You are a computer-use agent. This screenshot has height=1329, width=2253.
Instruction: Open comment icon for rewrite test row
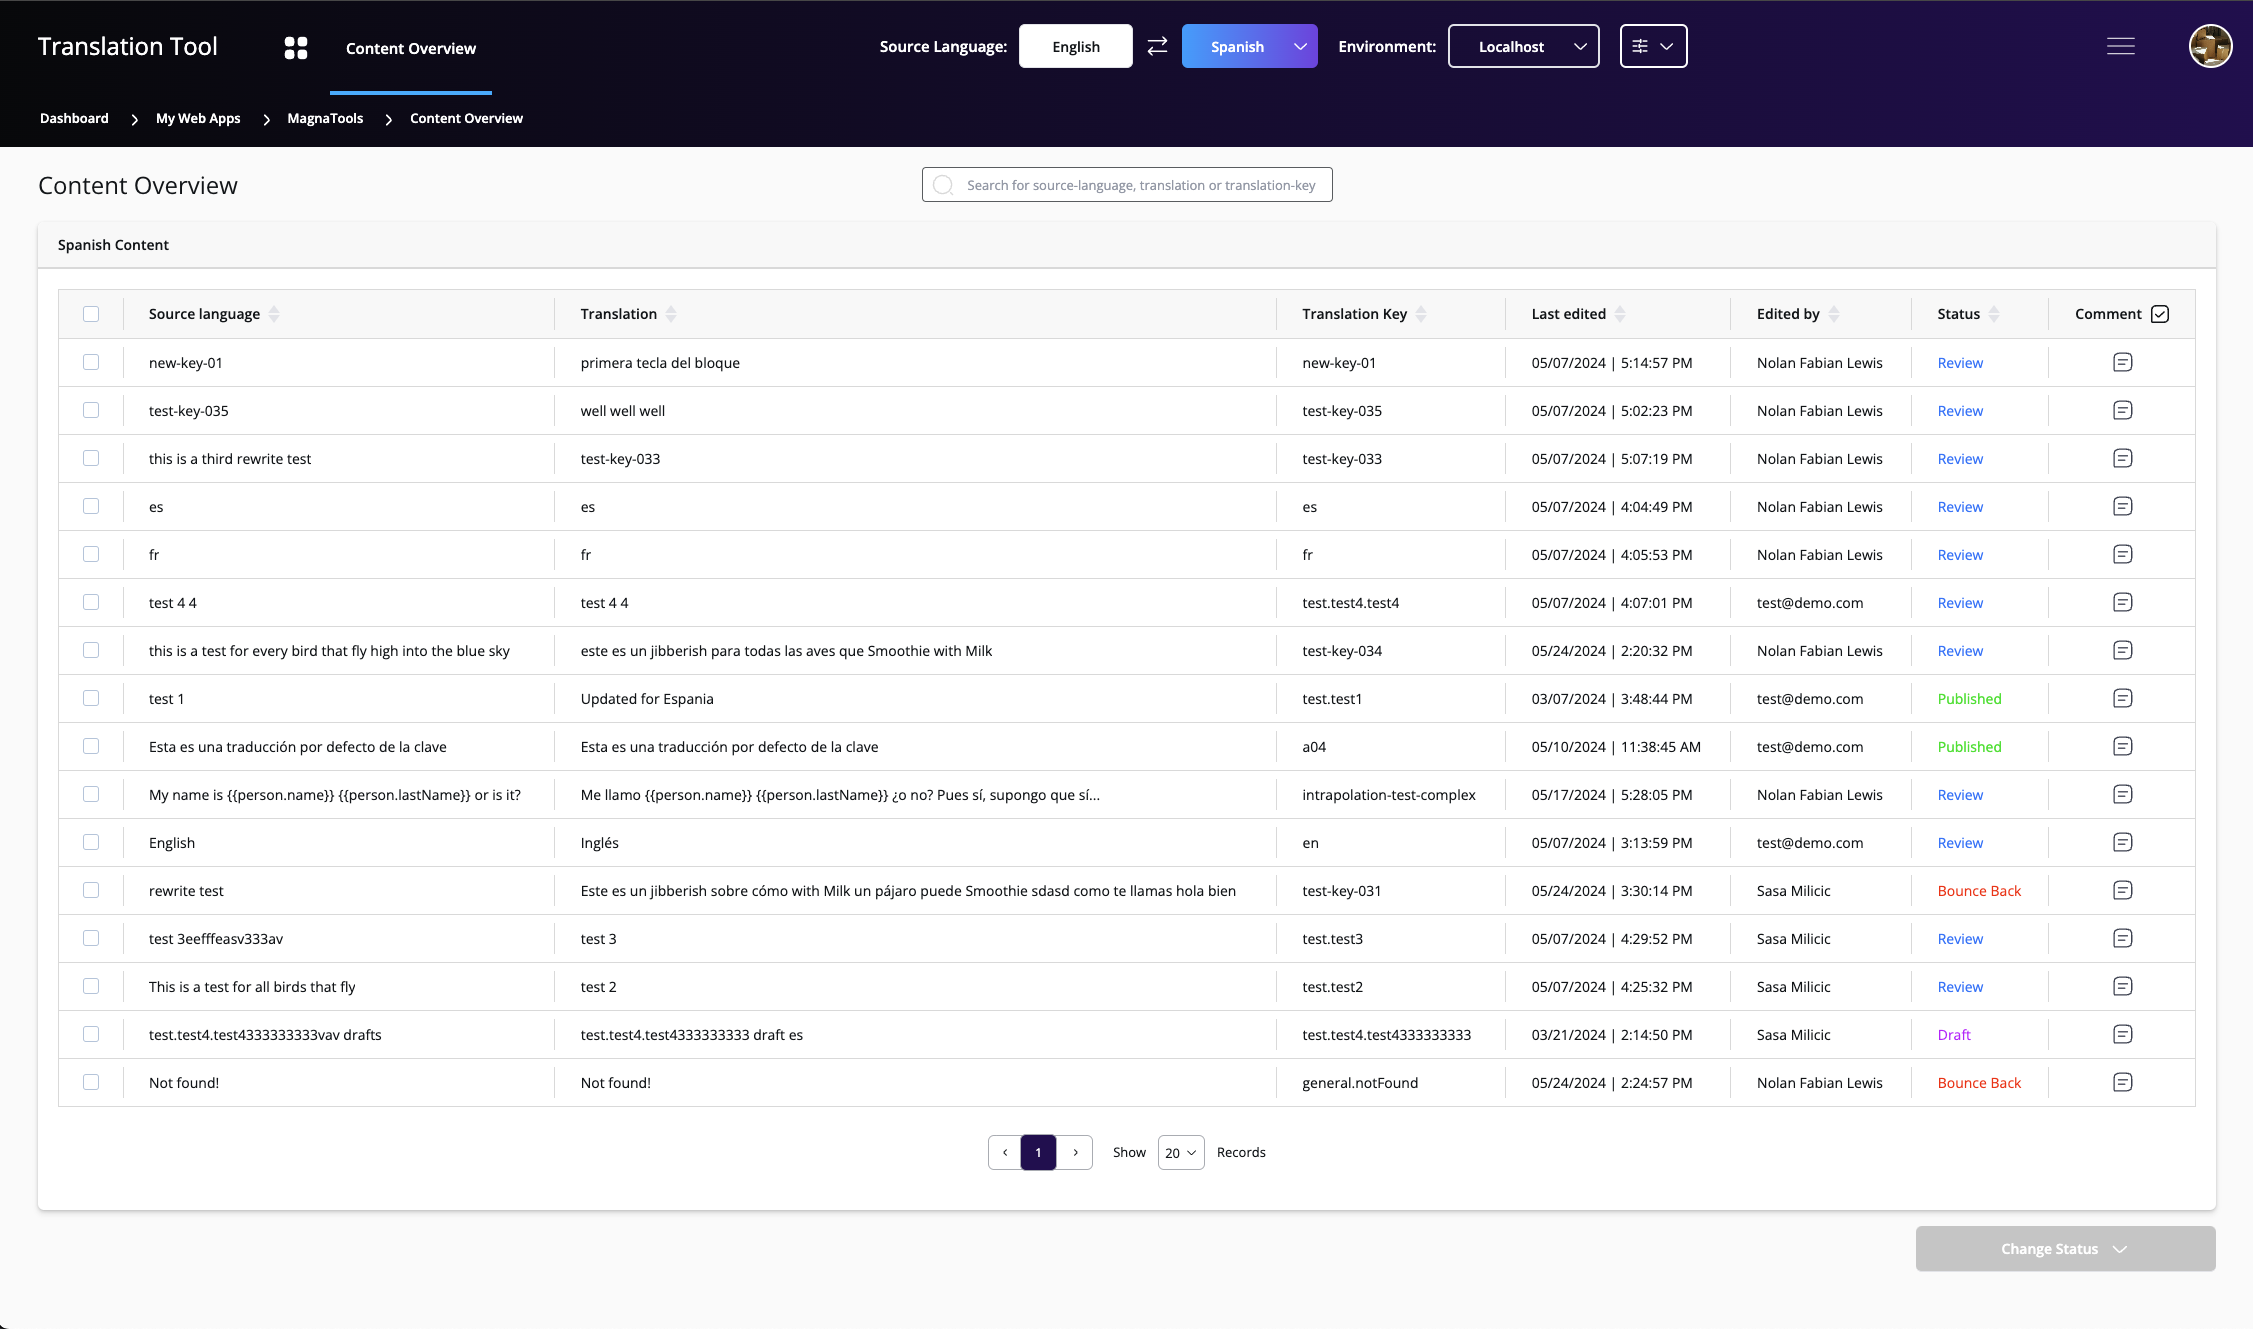pyautogui.click(x=2122, y=890)
